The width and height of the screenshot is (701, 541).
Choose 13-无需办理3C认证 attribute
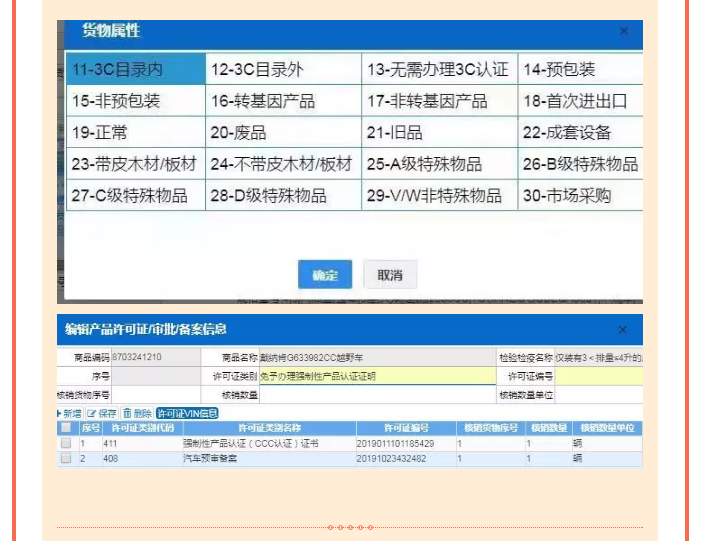pyautogui.click(x=439, y=70)
